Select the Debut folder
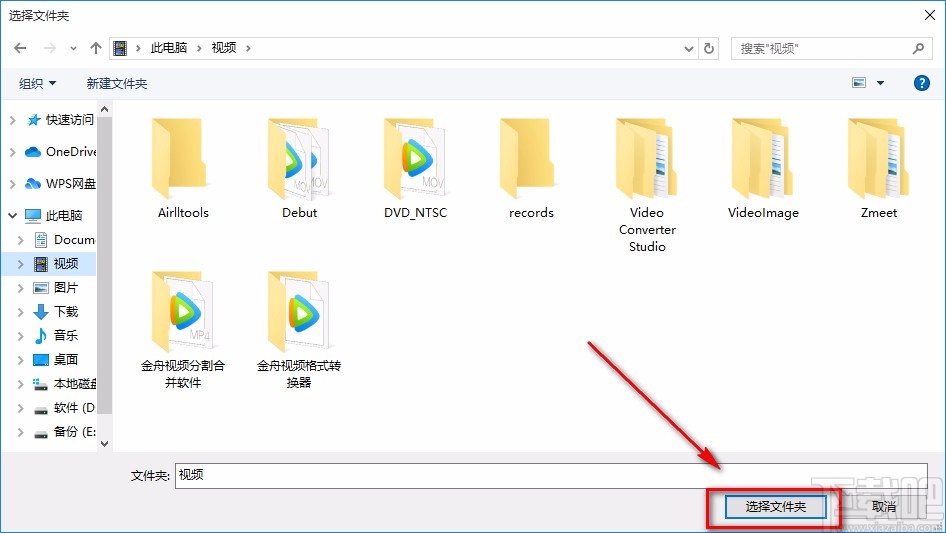Screen dimensions: 946x533 pyautogui.click(x=299, y=168)
